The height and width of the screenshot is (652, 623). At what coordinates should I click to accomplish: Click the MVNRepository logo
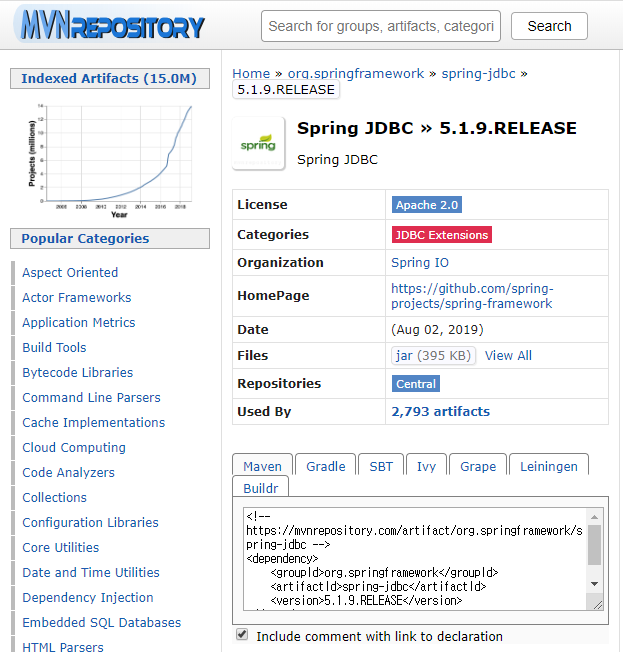tap(111, 26)
